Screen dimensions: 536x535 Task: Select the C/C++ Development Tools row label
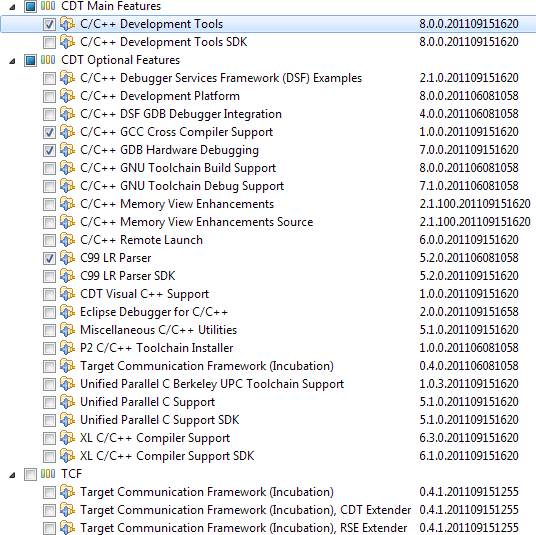151,24
